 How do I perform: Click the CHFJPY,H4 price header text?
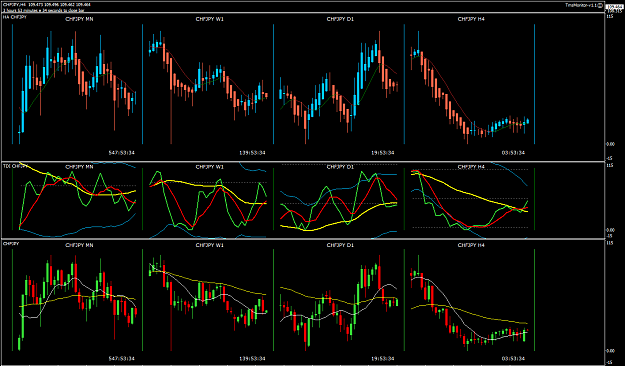point(46,5)
